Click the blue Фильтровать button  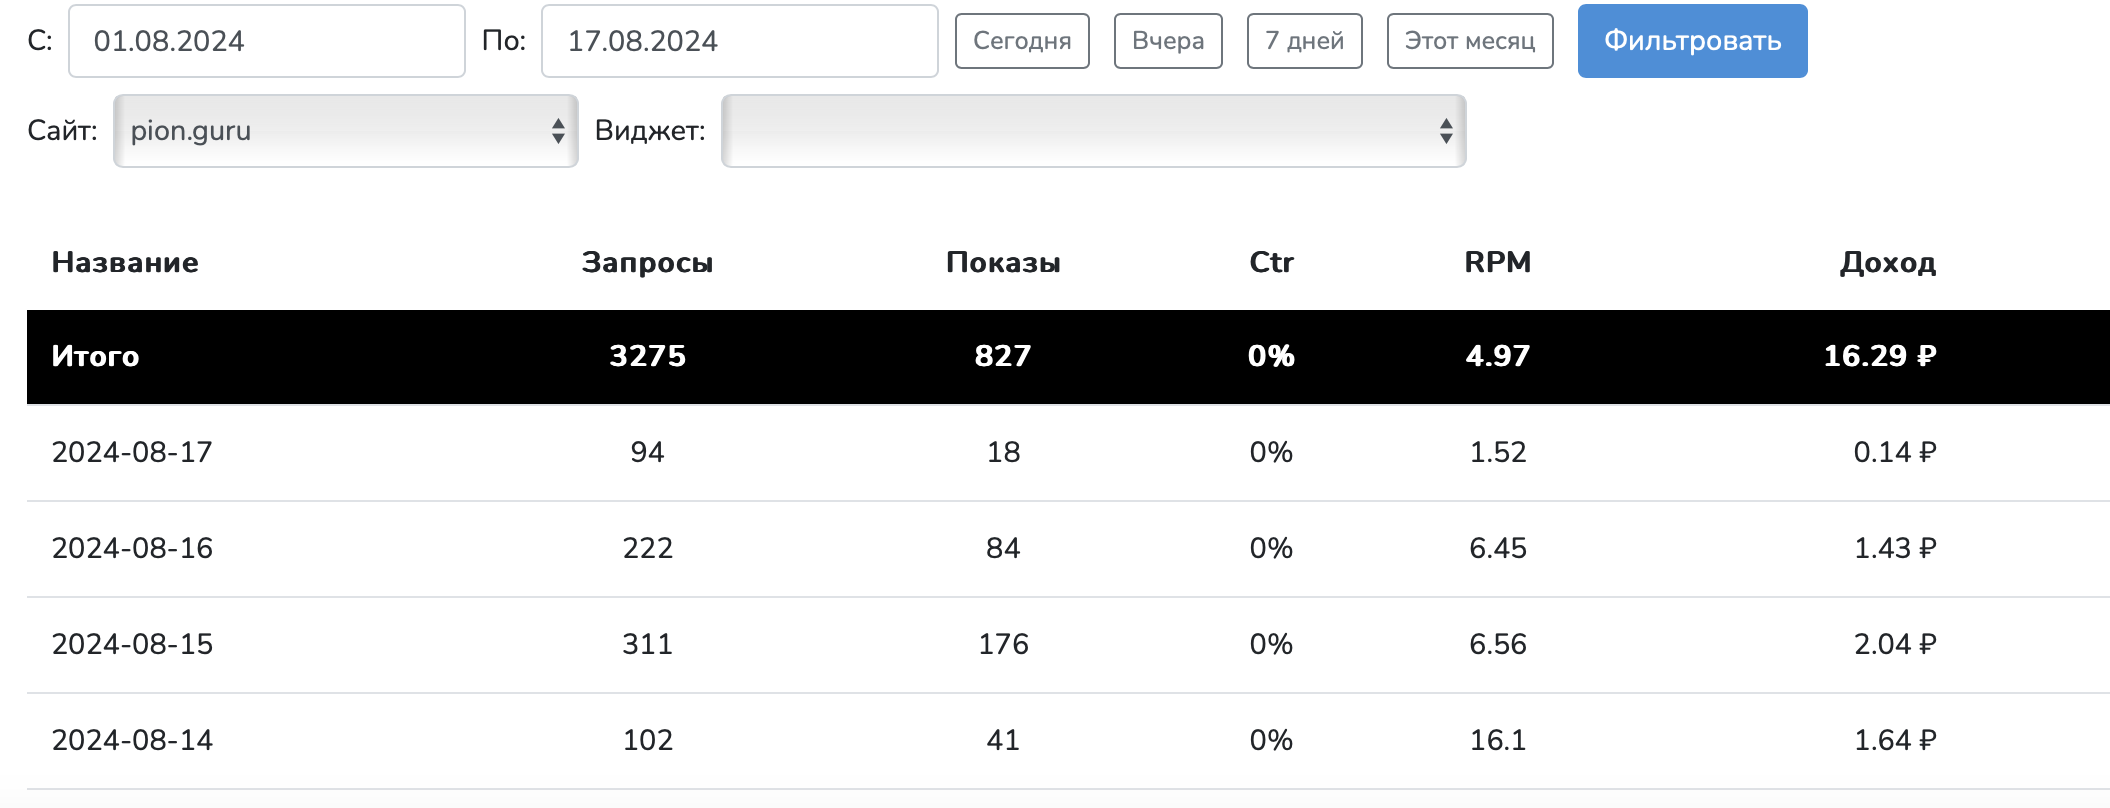[x=1692, y=41]
